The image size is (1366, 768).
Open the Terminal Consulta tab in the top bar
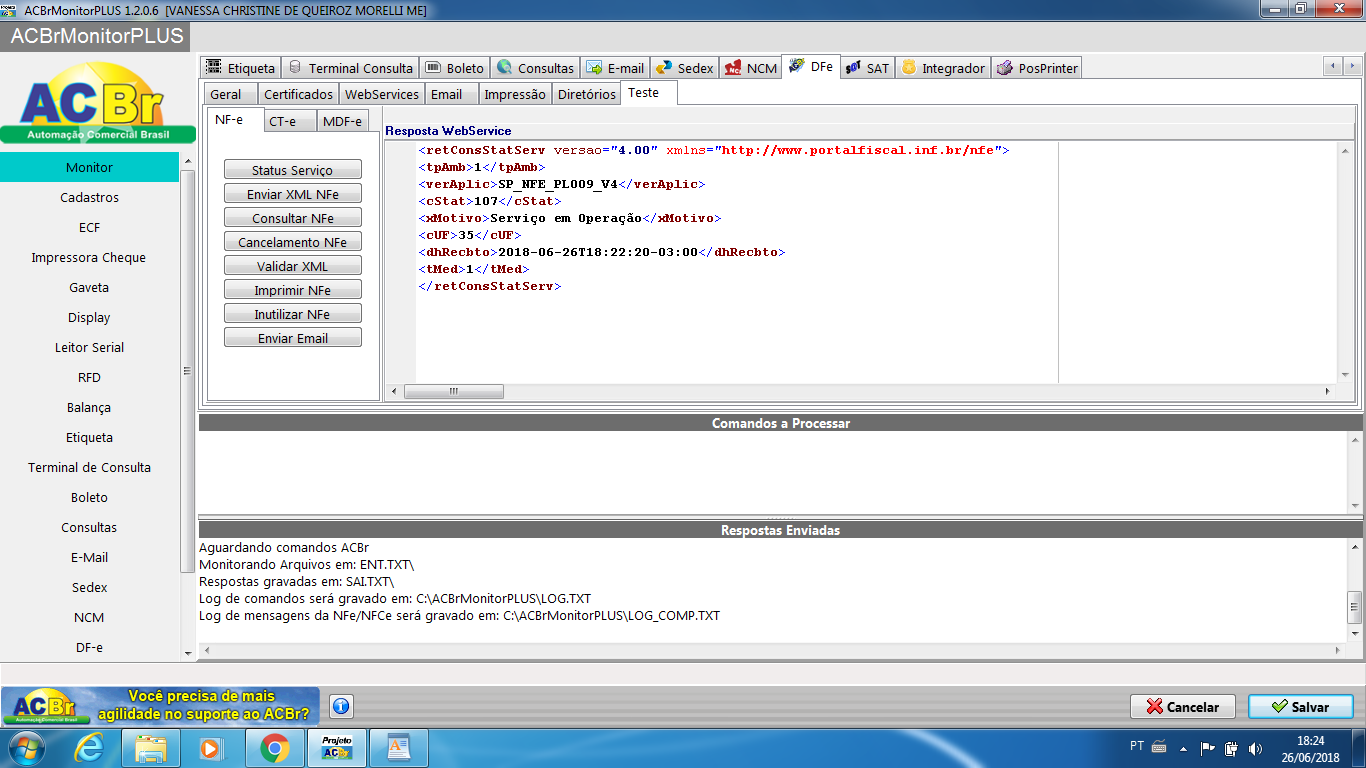349,68
